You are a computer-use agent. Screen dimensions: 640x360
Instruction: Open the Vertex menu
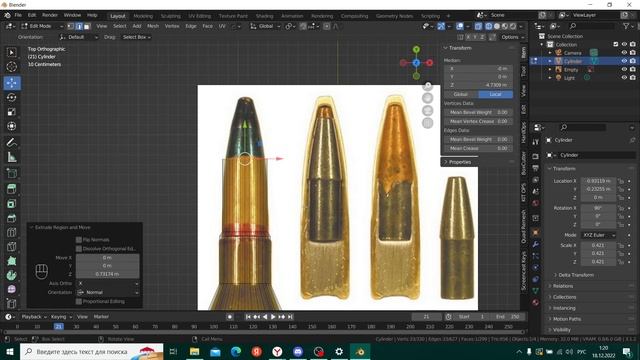pyautogui.click(x=172, y=26)
